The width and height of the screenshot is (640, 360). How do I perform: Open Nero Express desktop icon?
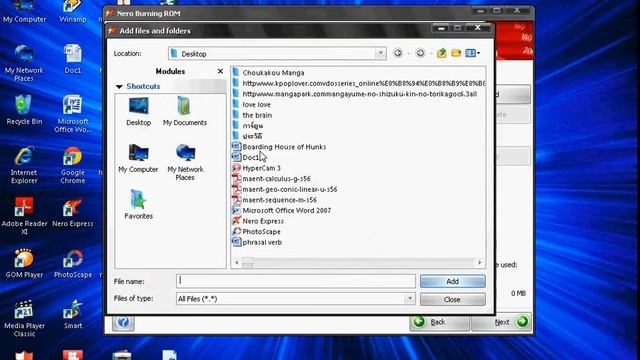tap(73, 212)
